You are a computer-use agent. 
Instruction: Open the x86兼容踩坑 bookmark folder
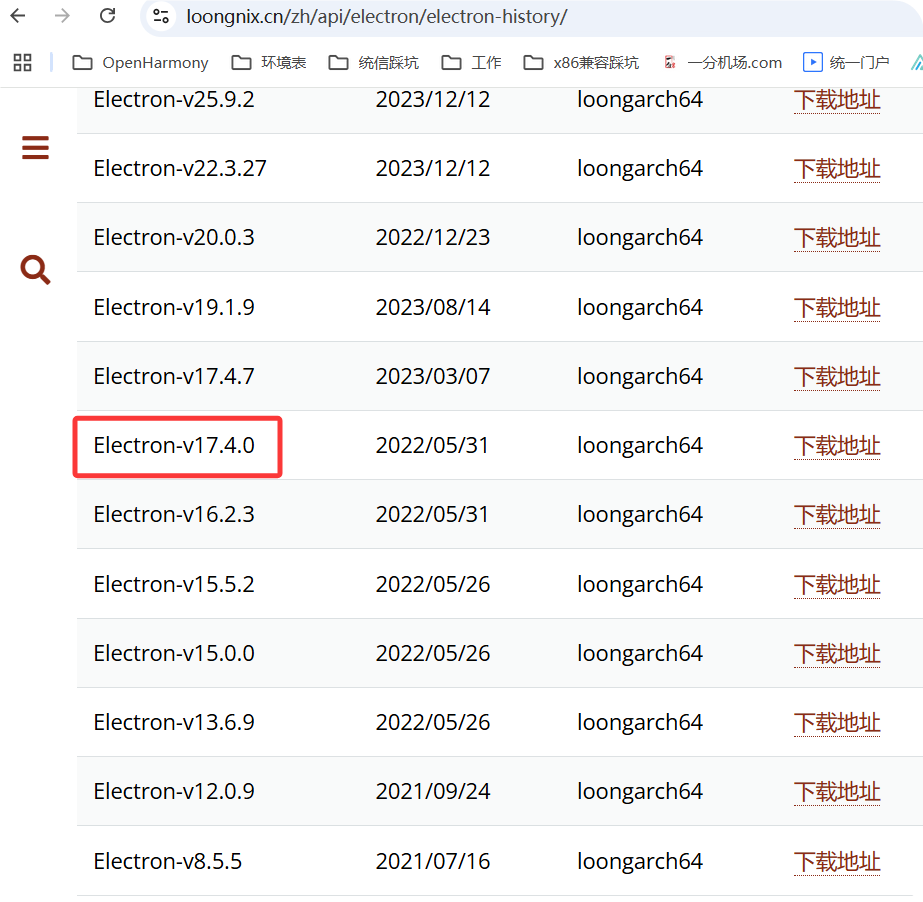point(581,62)
